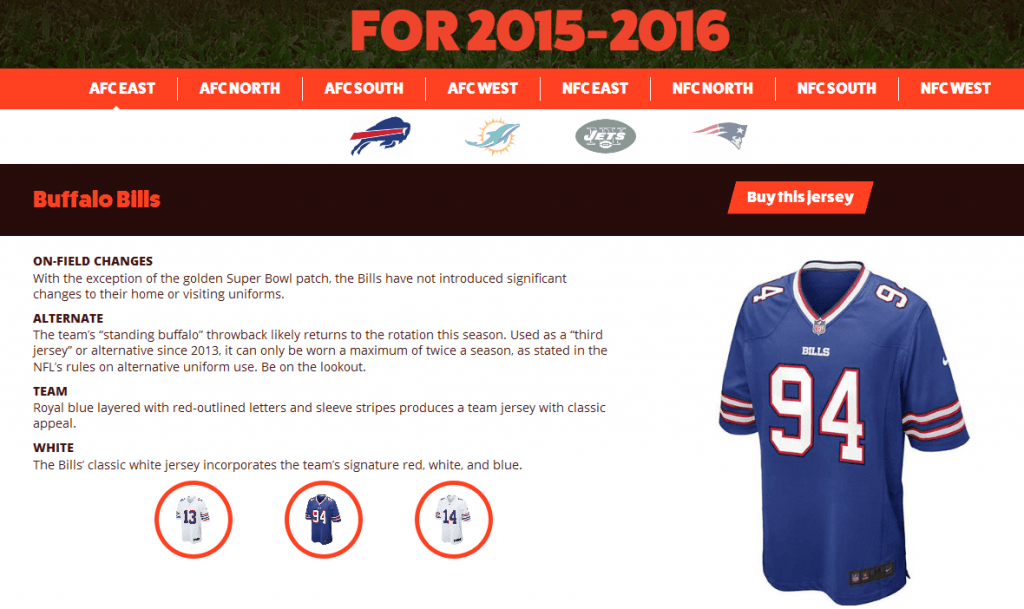Open the NFC East tab

tap(595, 88)
